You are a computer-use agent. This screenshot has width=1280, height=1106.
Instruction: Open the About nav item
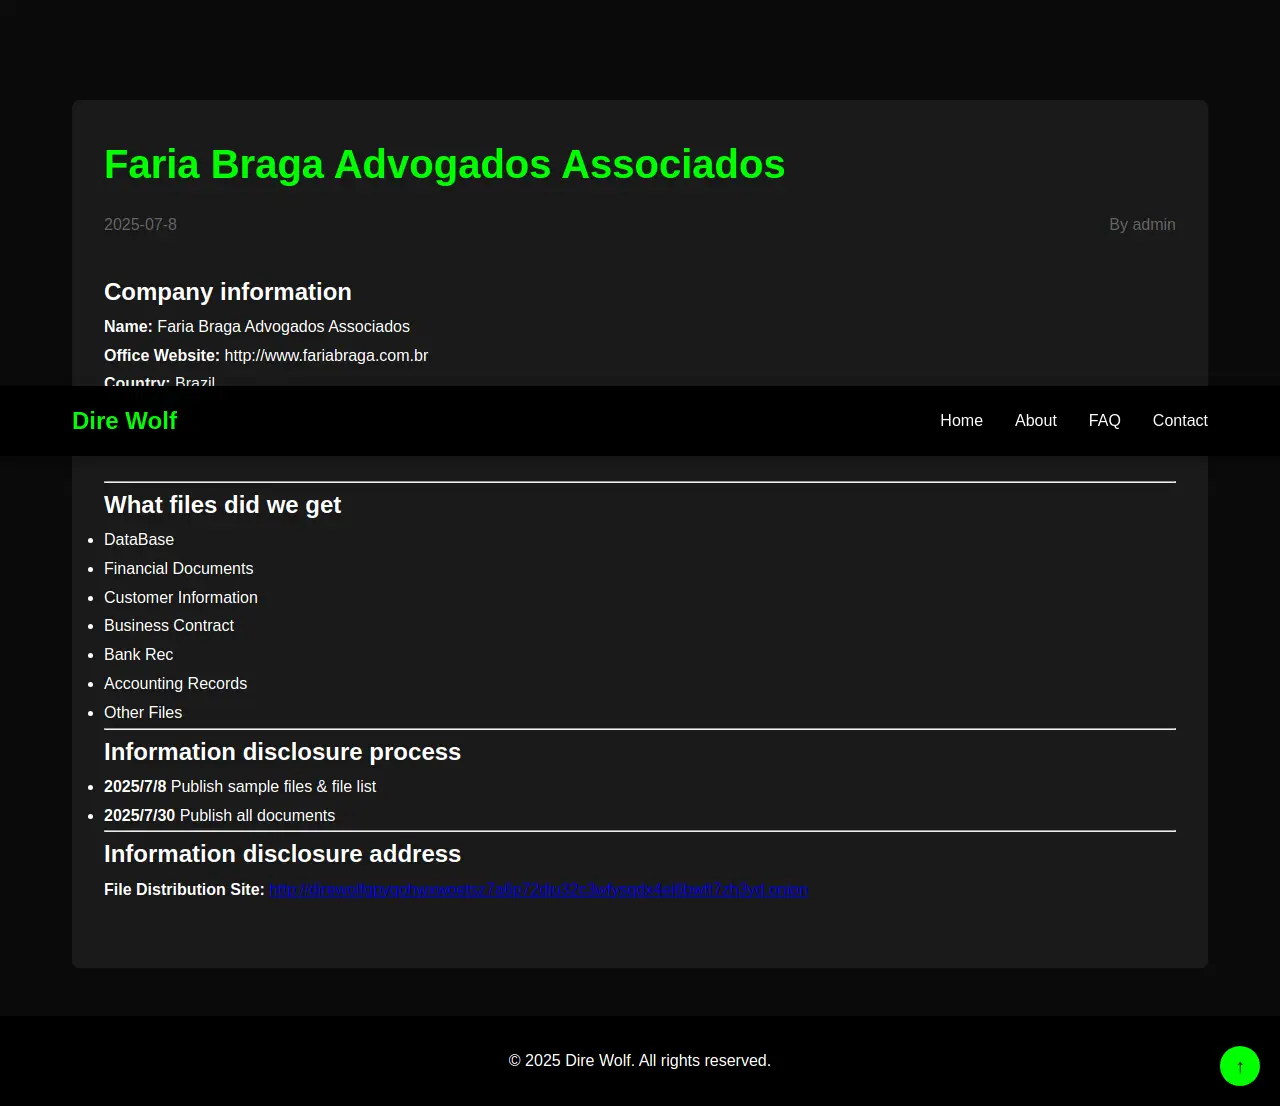coord(1035,421)
